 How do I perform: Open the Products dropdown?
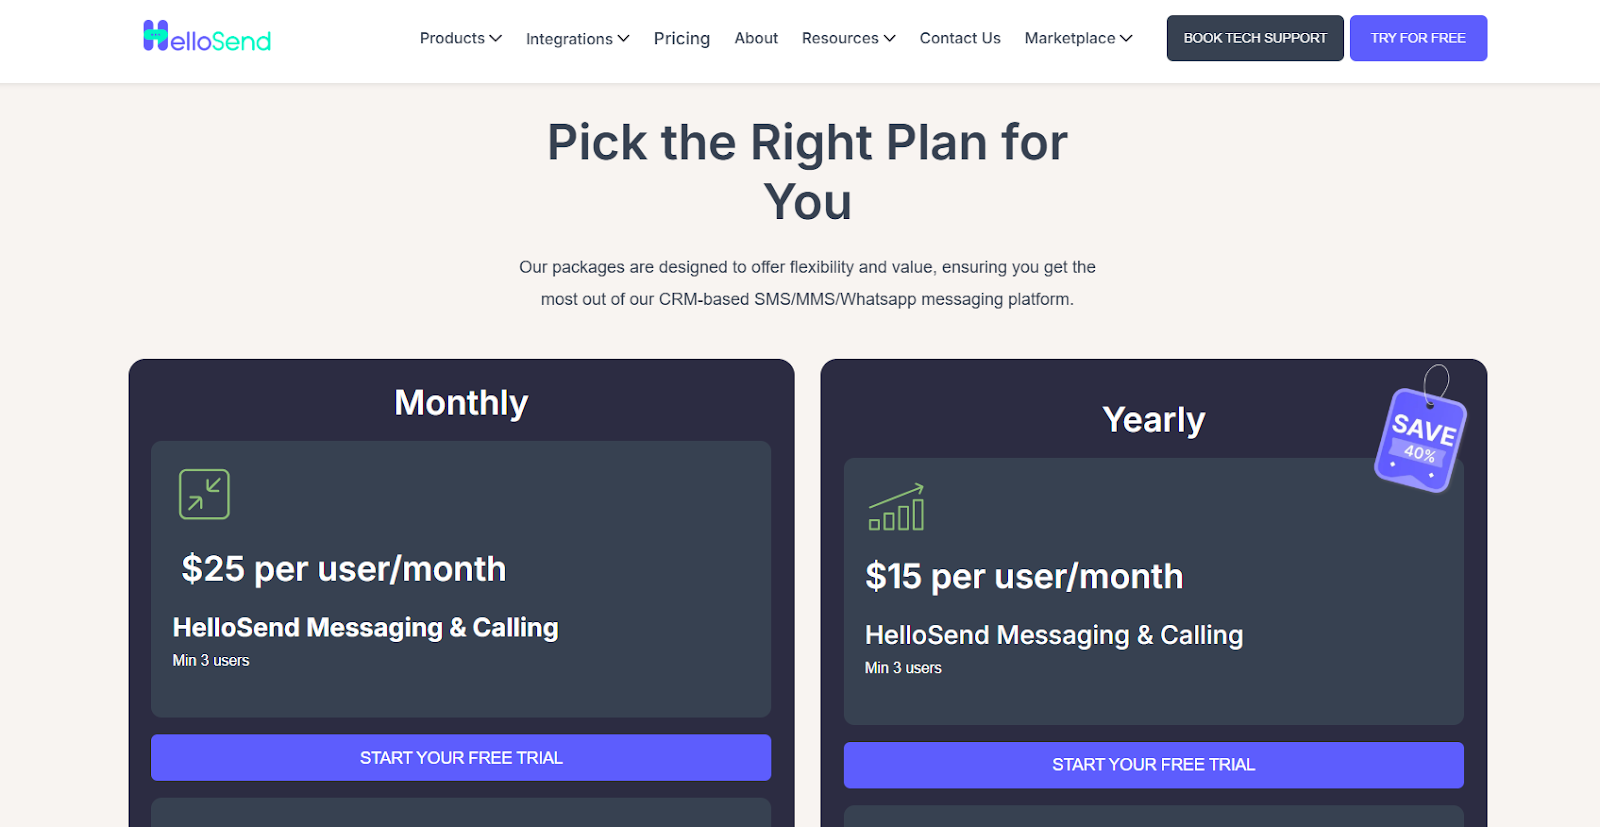[459, 38]
